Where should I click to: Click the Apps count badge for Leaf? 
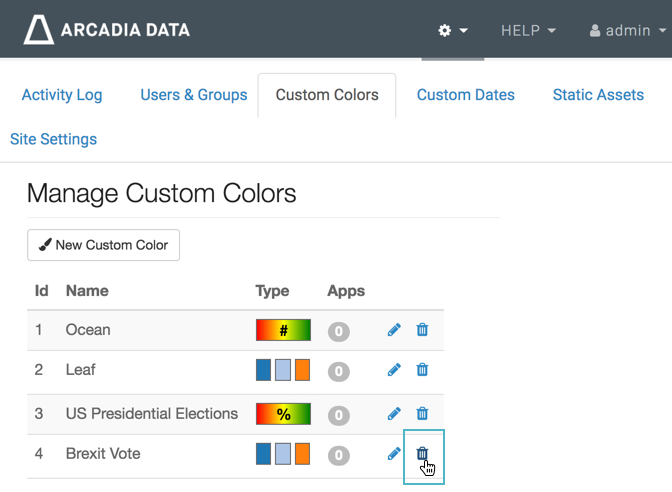(x=339, y=372)
